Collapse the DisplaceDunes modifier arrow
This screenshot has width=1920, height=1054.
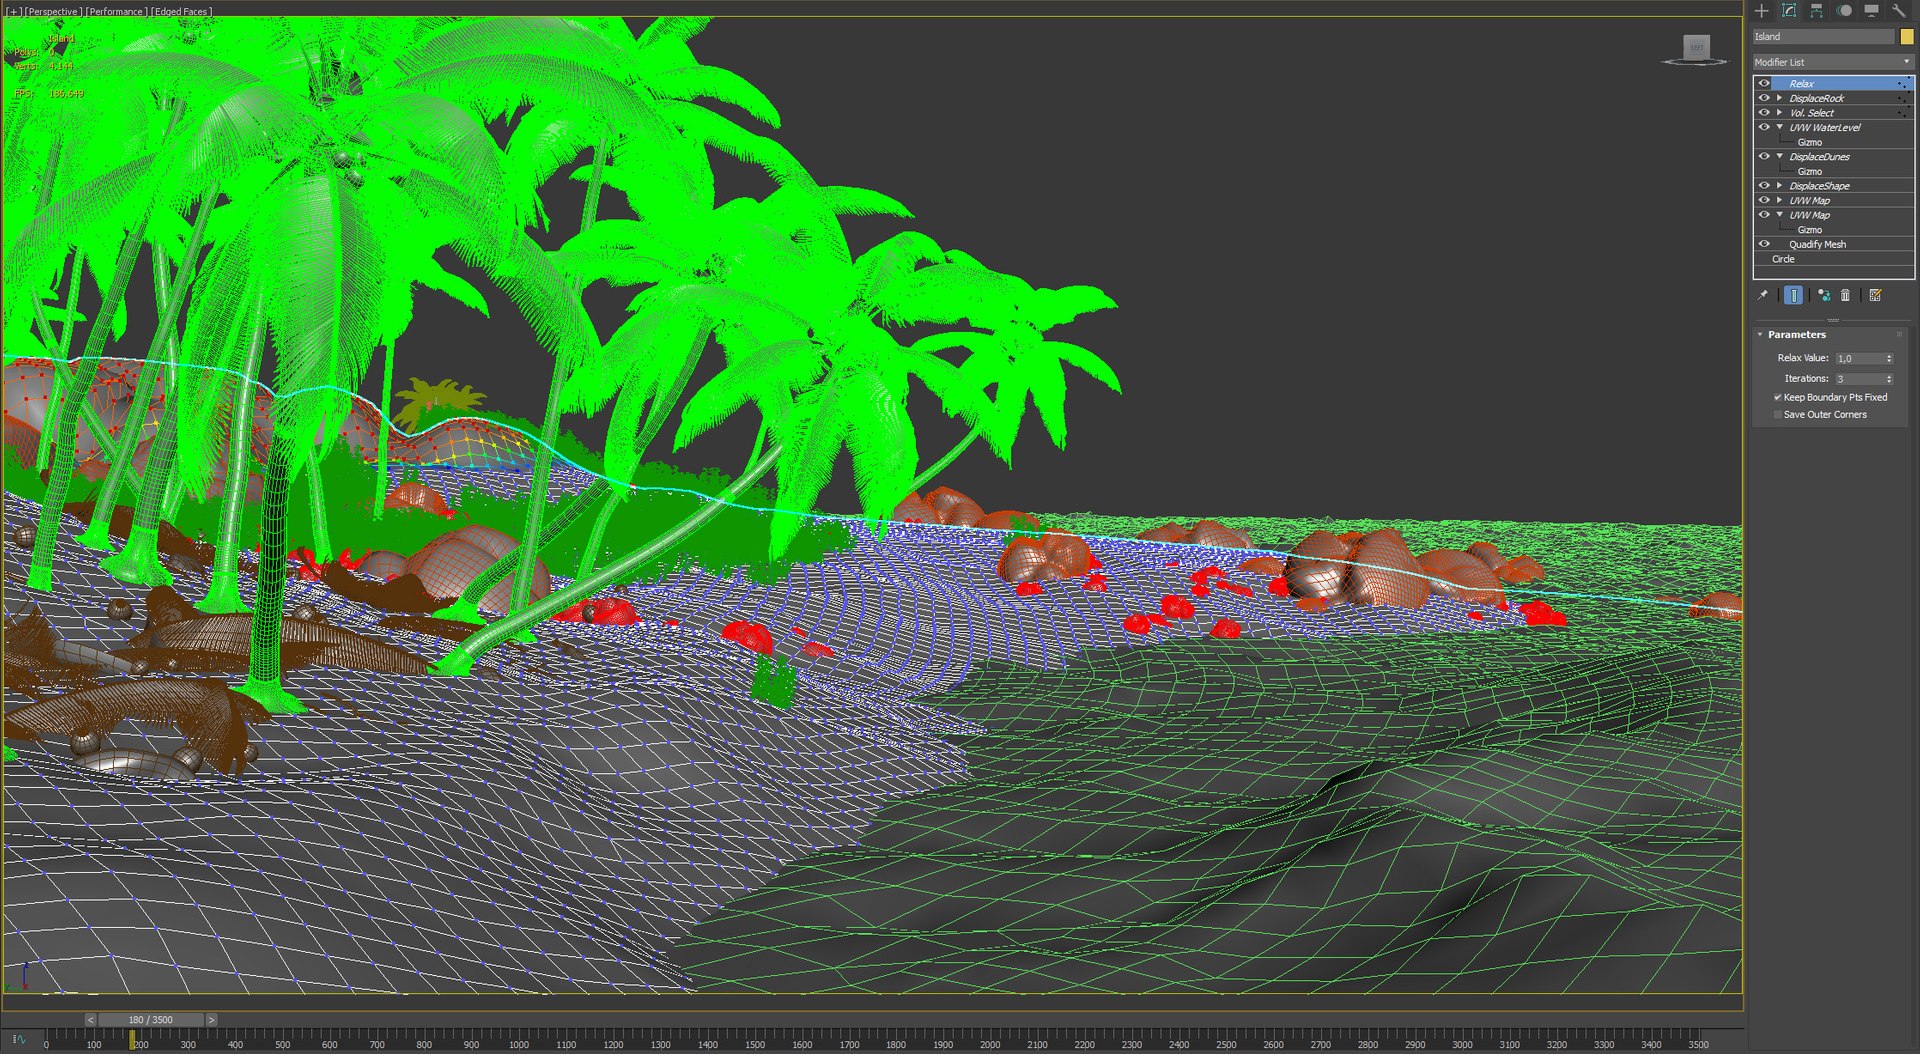1780,157
